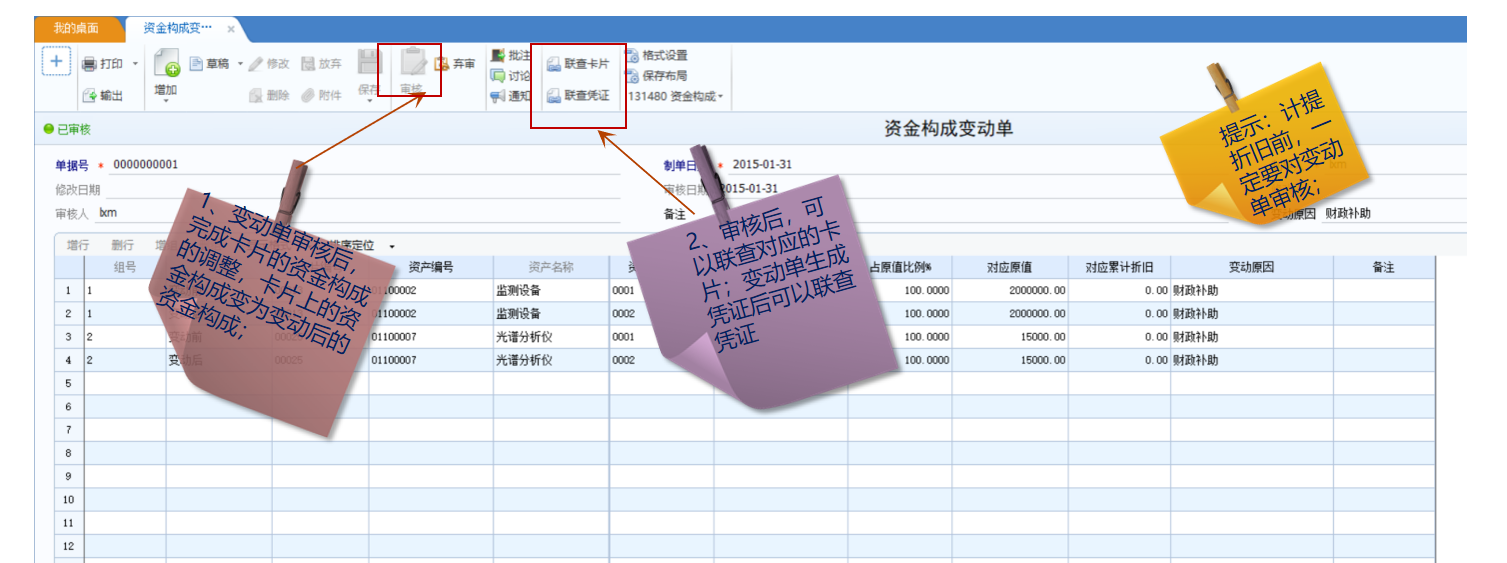Click the 讨论 discussion button
Image resolution: width=1507 pixels, height=563 pixels.
[510, 76]
